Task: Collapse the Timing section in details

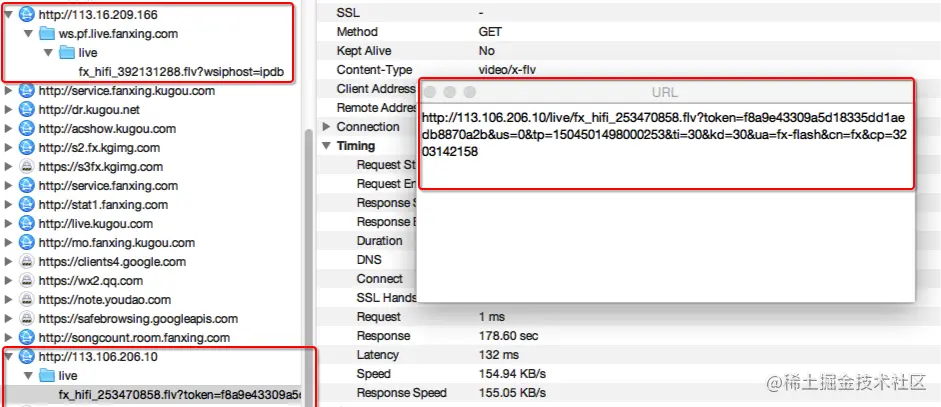Action: click(x=326, y=146)
